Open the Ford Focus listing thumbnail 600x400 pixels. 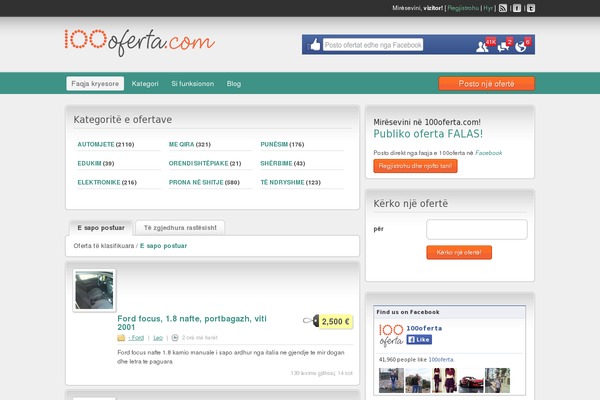point(94,290)
